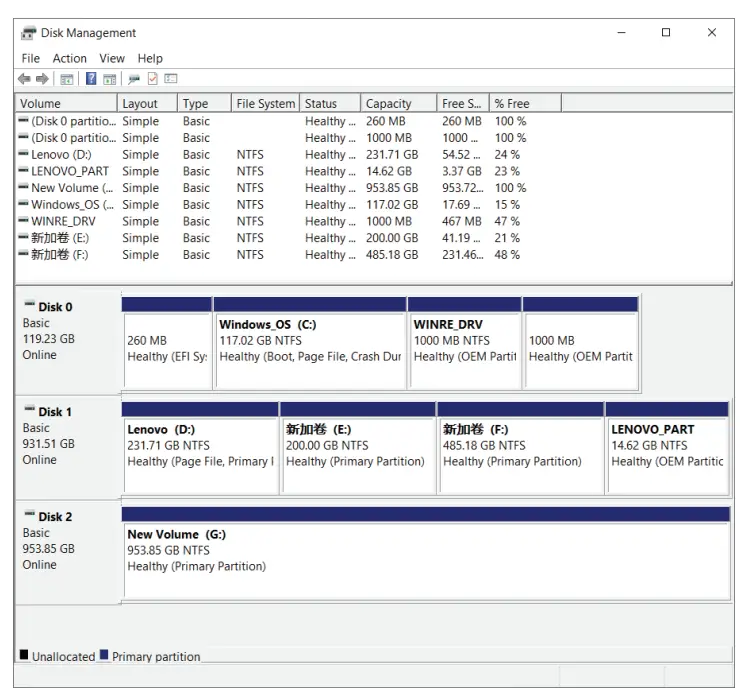750x699 pixels.
Task: Click the rightmost toolbar icon
Action: 171,79
